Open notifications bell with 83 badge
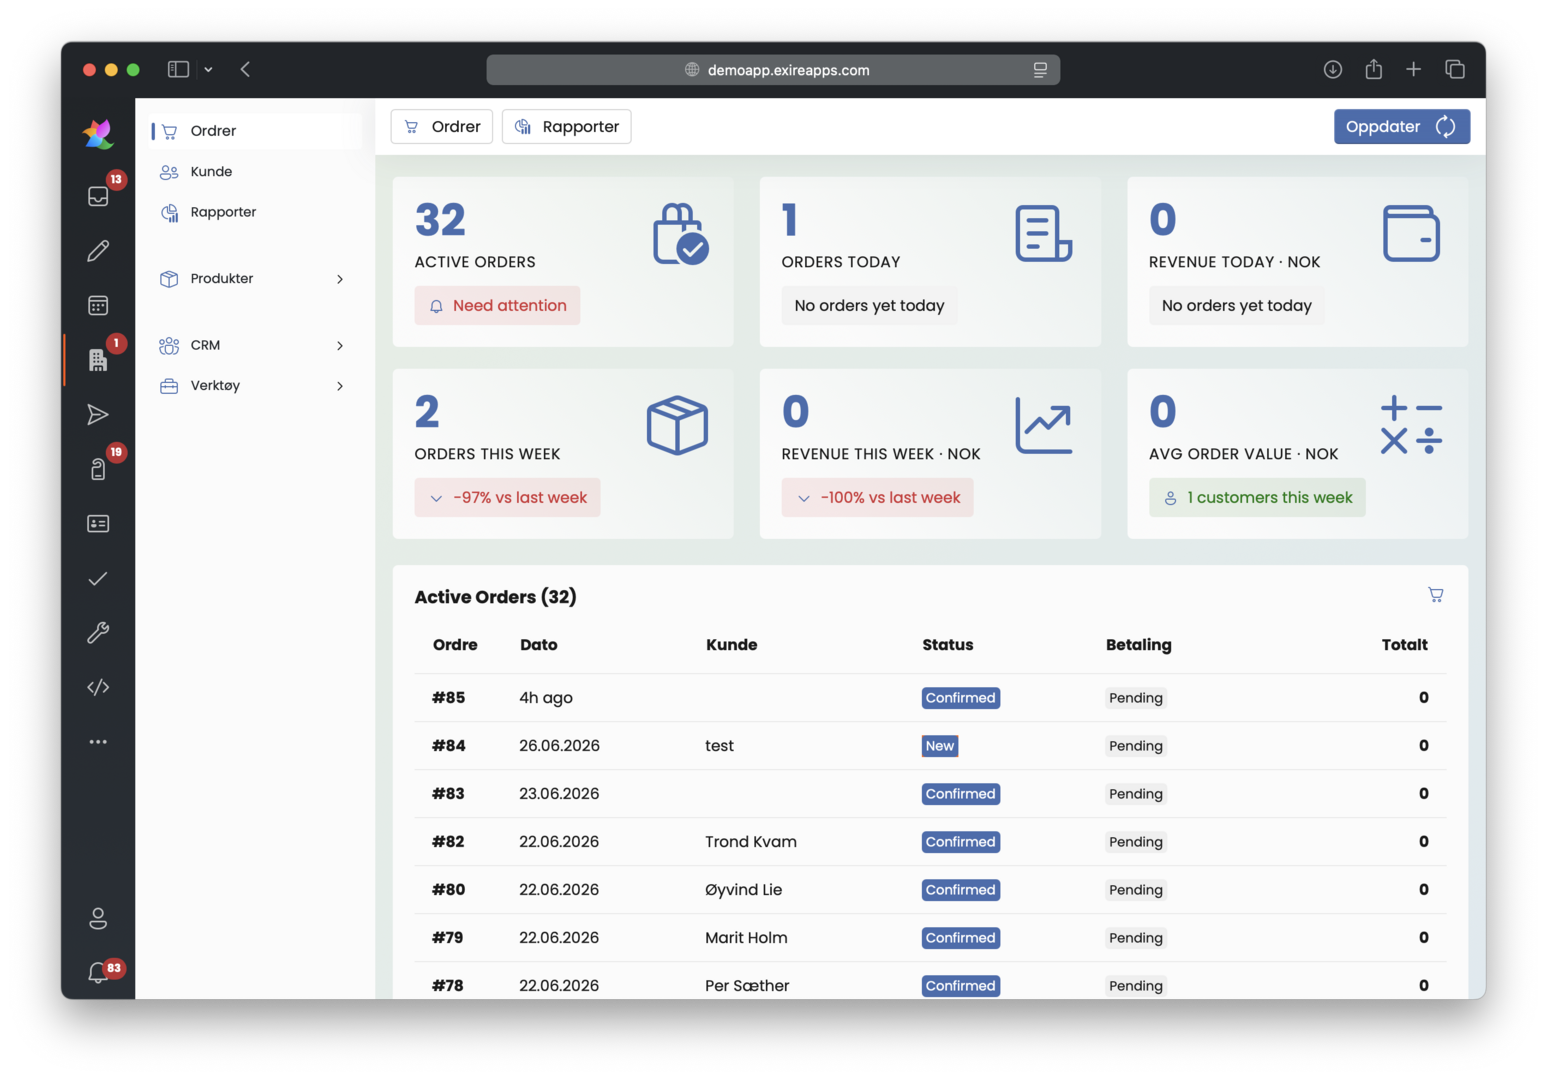This screenshot has height=1080, width=1547. (x=98, y=972)
